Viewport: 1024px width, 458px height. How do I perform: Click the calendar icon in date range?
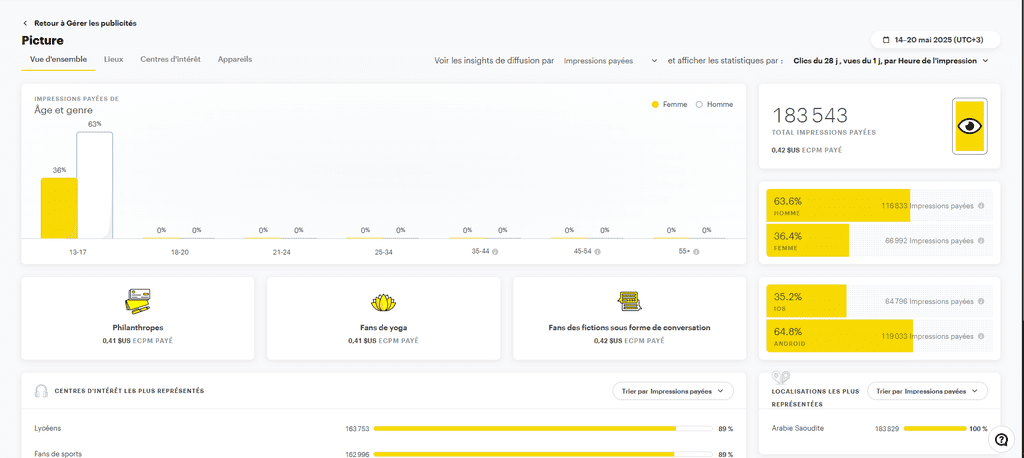tap(885, 40)
